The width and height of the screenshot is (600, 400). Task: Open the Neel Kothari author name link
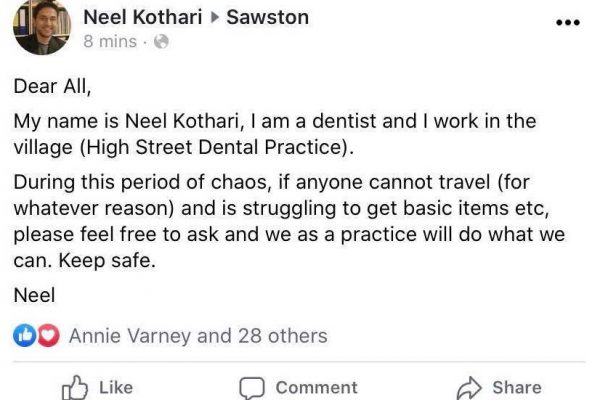(x=142, y=17)
